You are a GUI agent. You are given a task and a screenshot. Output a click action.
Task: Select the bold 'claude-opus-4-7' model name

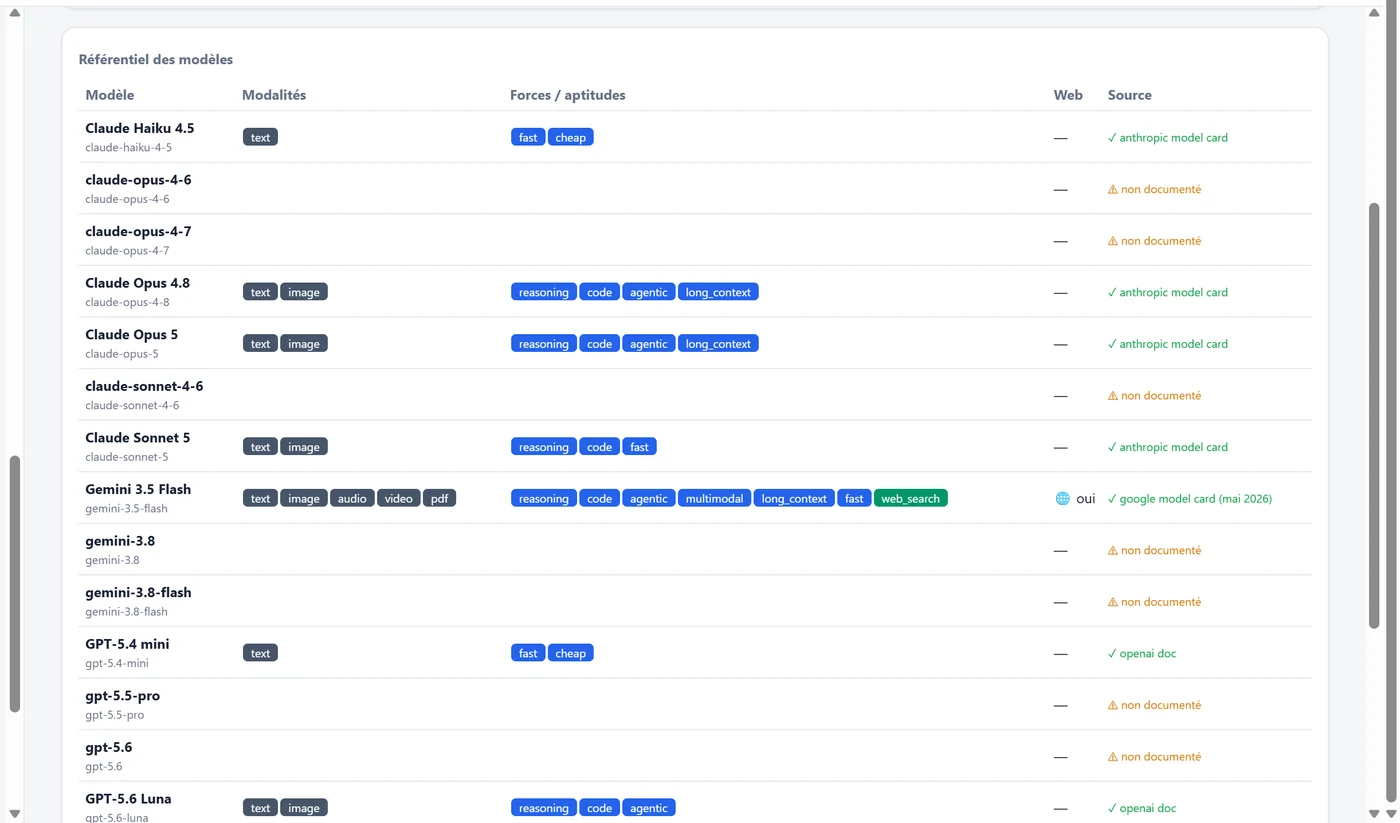point(138,231)
